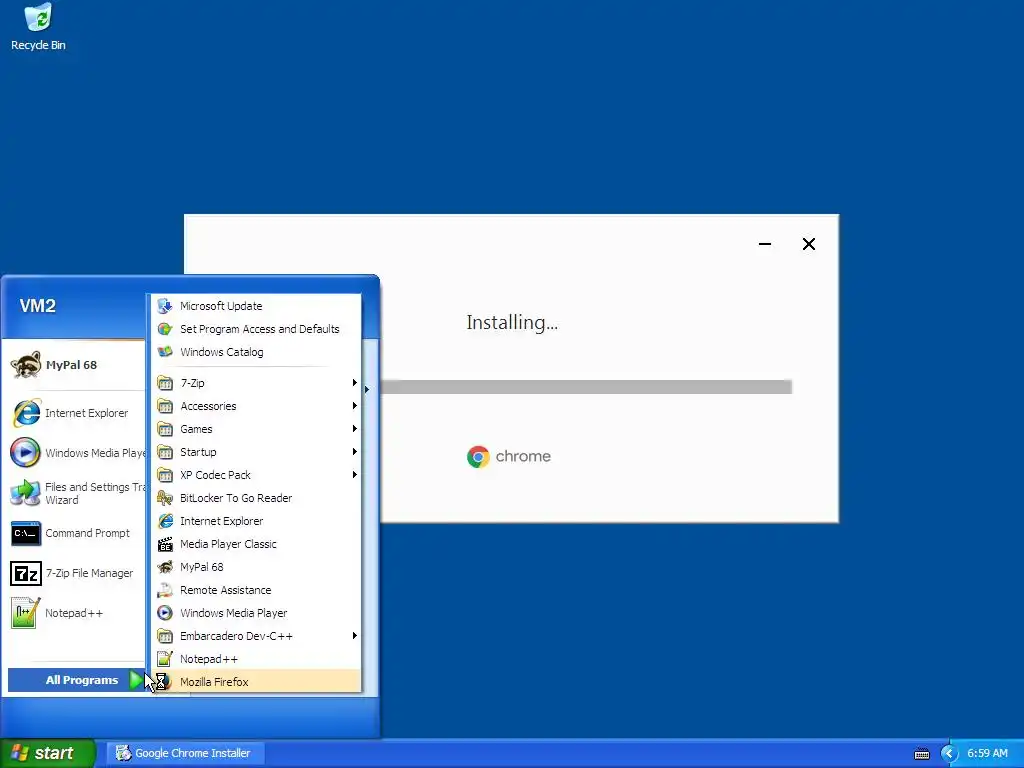The height and width of the screenshot is (768, 1024).
Task: Click the Remote Assistance icon
Action: 165,590
